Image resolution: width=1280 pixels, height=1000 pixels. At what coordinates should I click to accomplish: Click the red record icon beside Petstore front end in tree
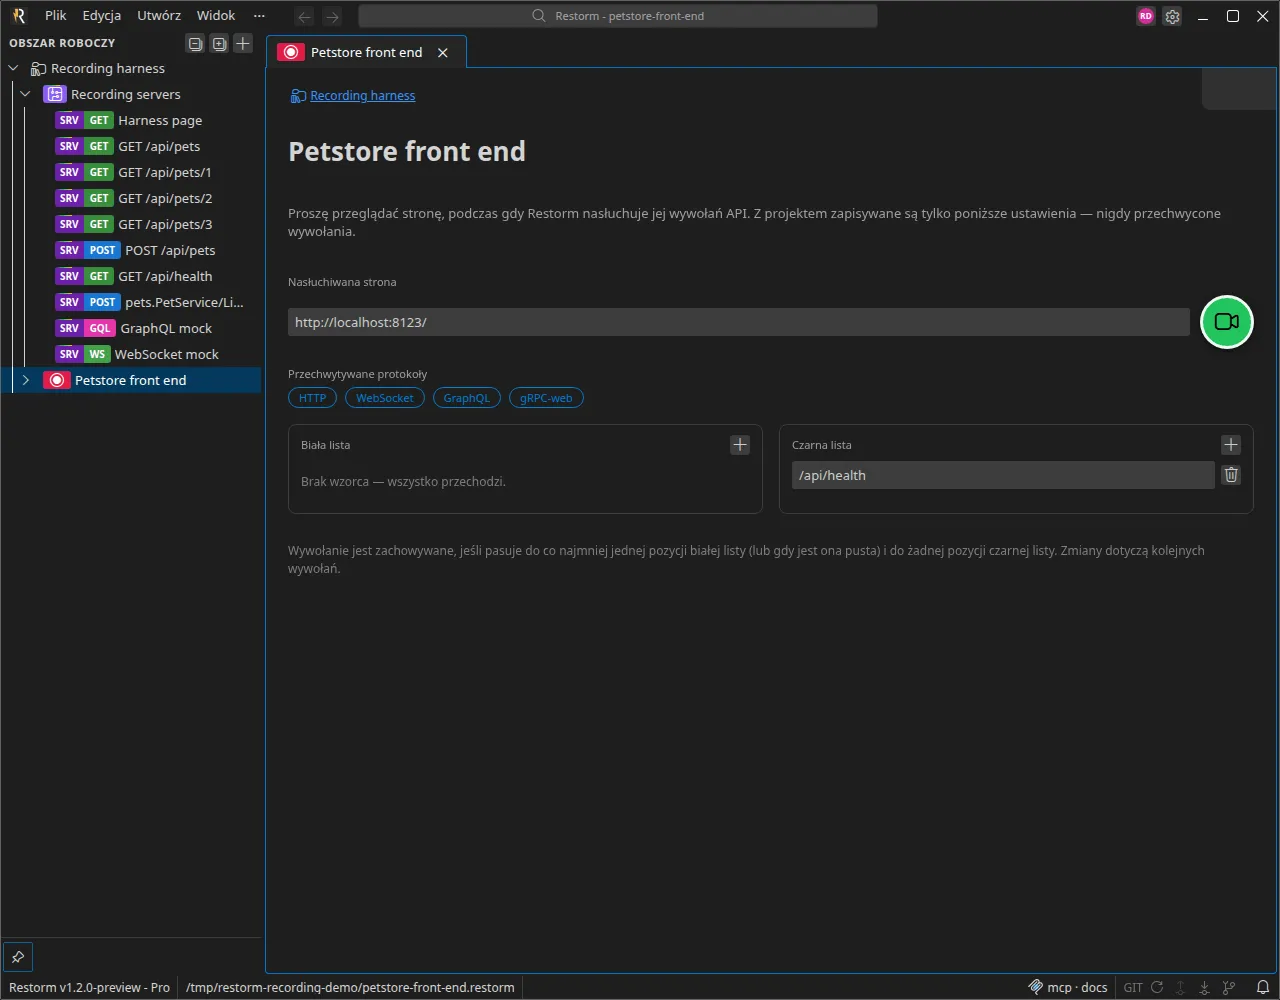pos(57,380)
